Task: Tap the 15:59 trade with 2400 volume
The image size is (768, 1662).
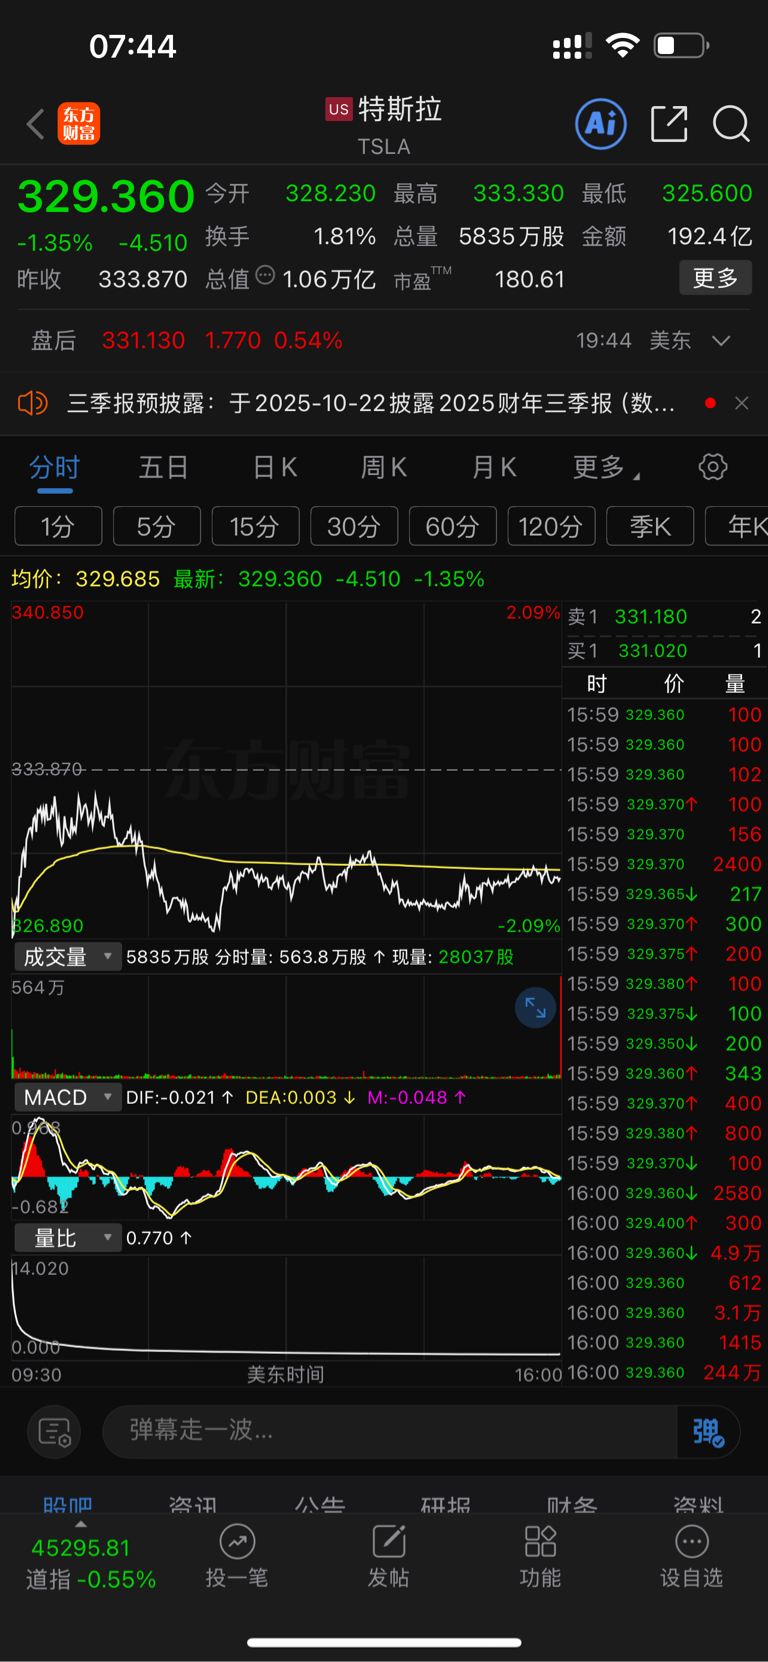Action: coord(665,864)
